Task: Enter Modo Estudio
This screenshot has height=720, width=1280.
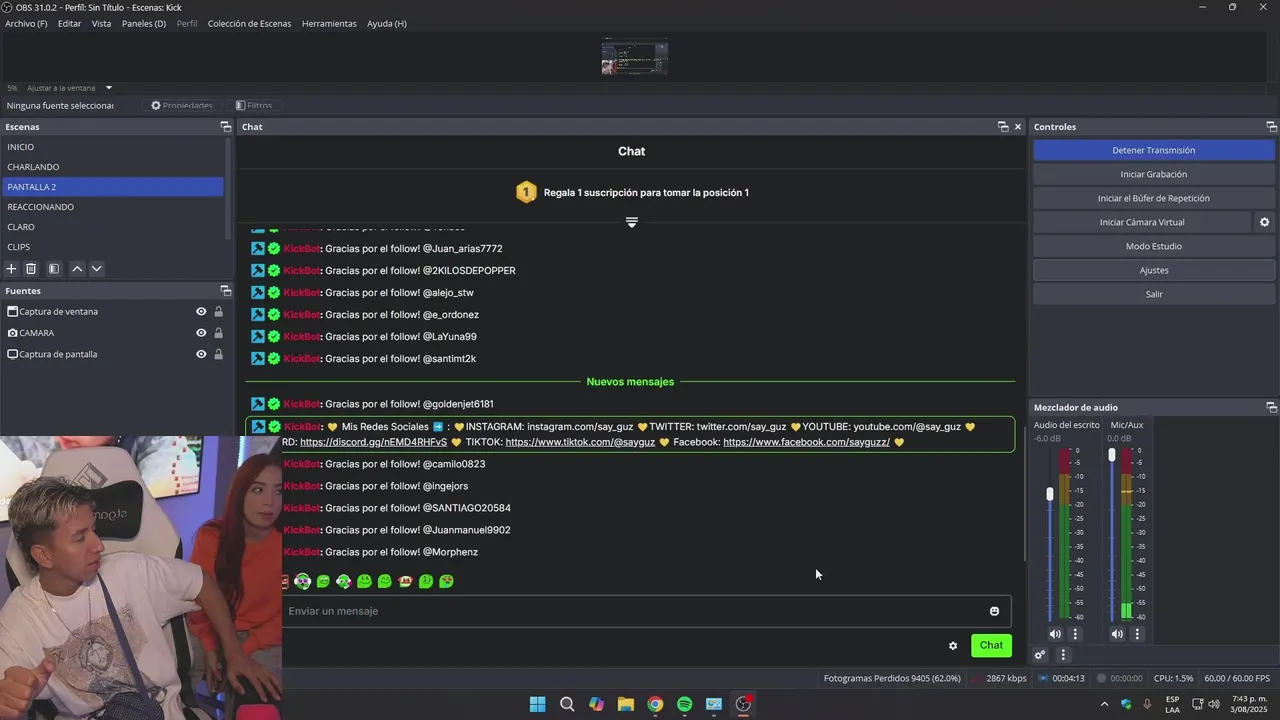Action: click(x=1154, y=246)
